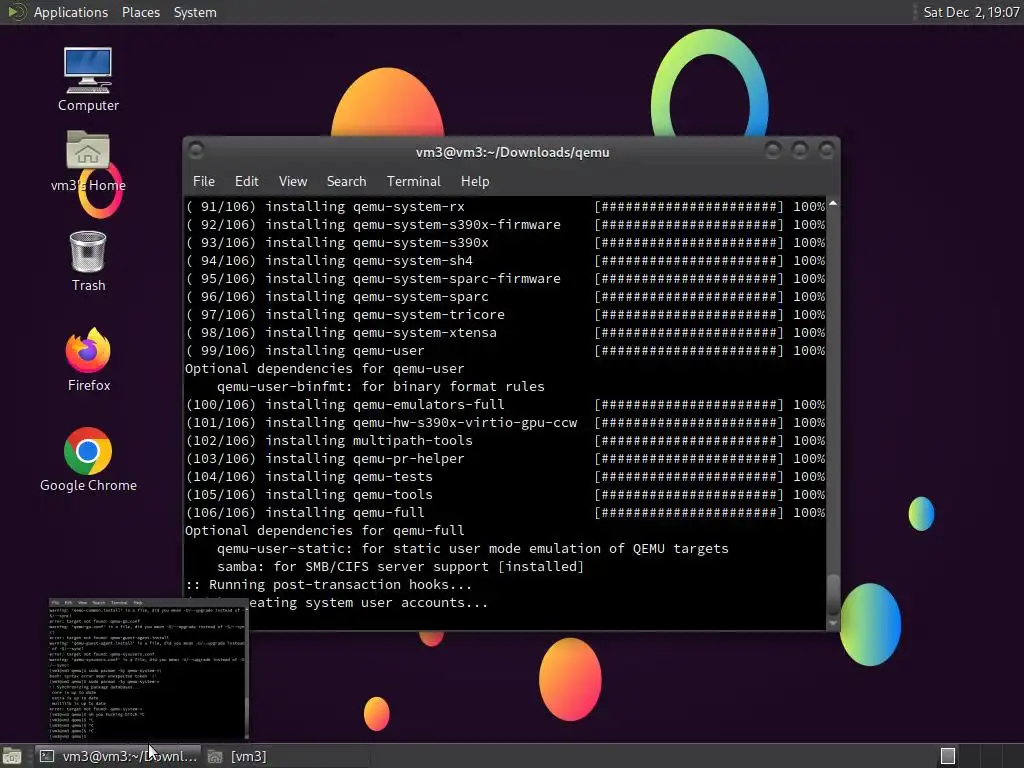Open the Places menu
This screenshot has height=768, width=1024.
(x=140, y=12)
